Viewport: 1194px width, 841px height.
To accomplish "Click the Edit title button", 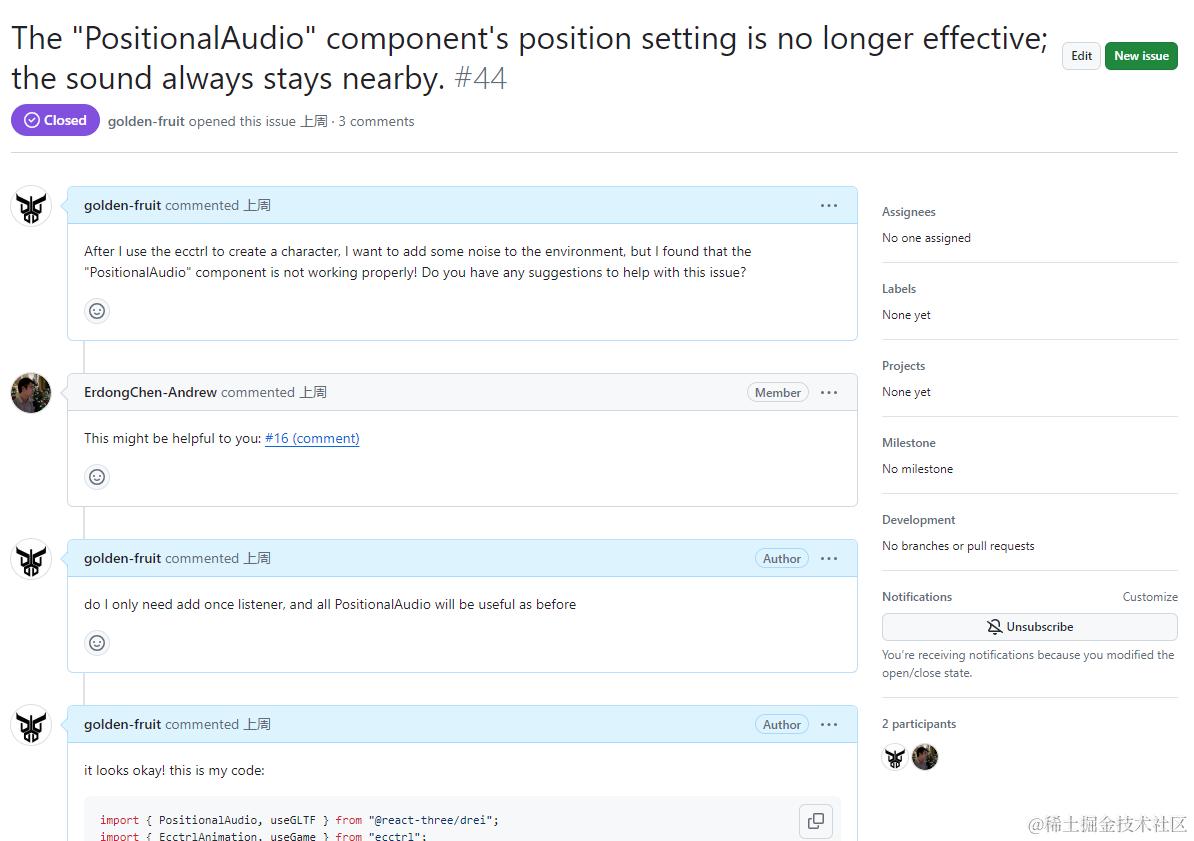I will point(1081,56).
